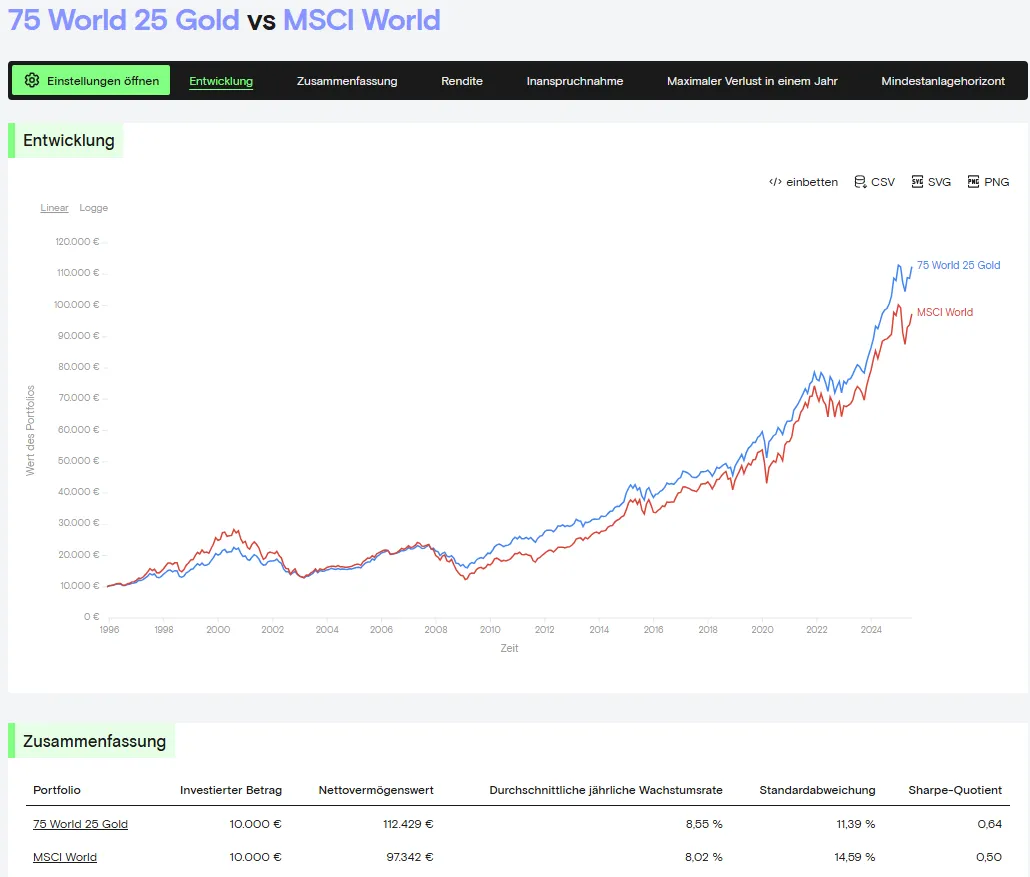The image size is (1030, 877).
Task: Click 75 World 25 Gold in page title
Action: tap(124, 20)
